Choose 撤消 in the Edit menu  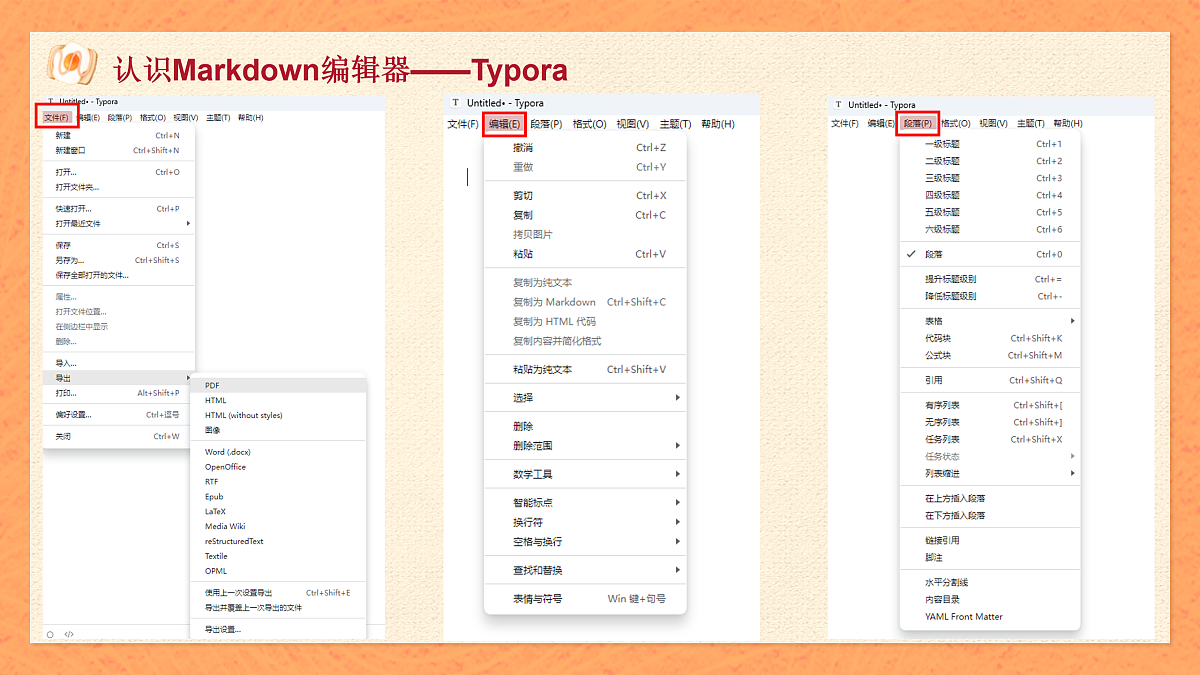tap(585, 148)
